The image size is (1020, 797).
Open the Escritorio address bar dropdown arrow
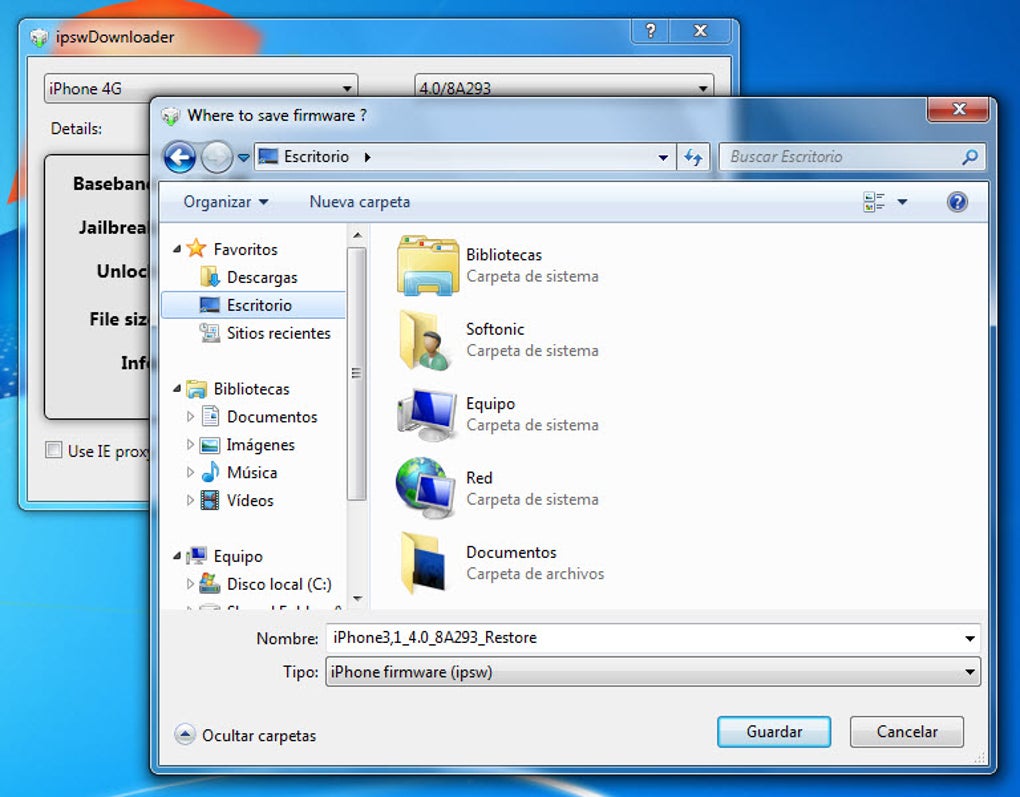click(662, 157)
